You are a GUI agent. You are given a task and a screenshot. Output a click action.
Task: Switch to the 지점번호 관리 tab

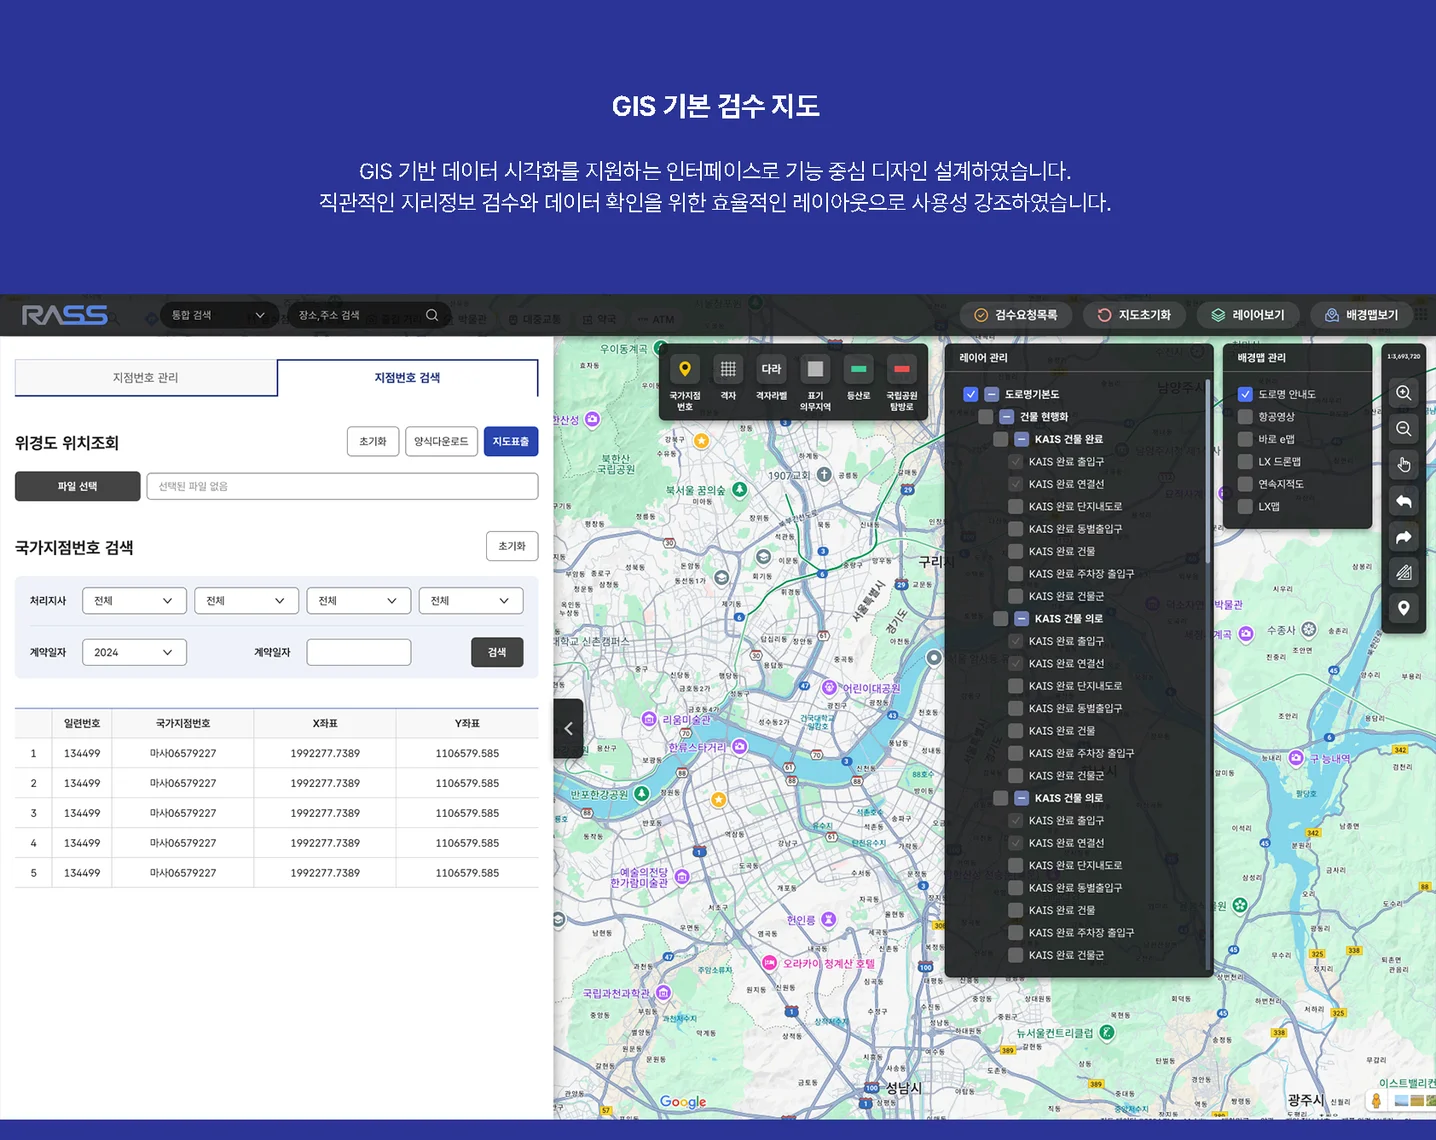click(146, 377)
